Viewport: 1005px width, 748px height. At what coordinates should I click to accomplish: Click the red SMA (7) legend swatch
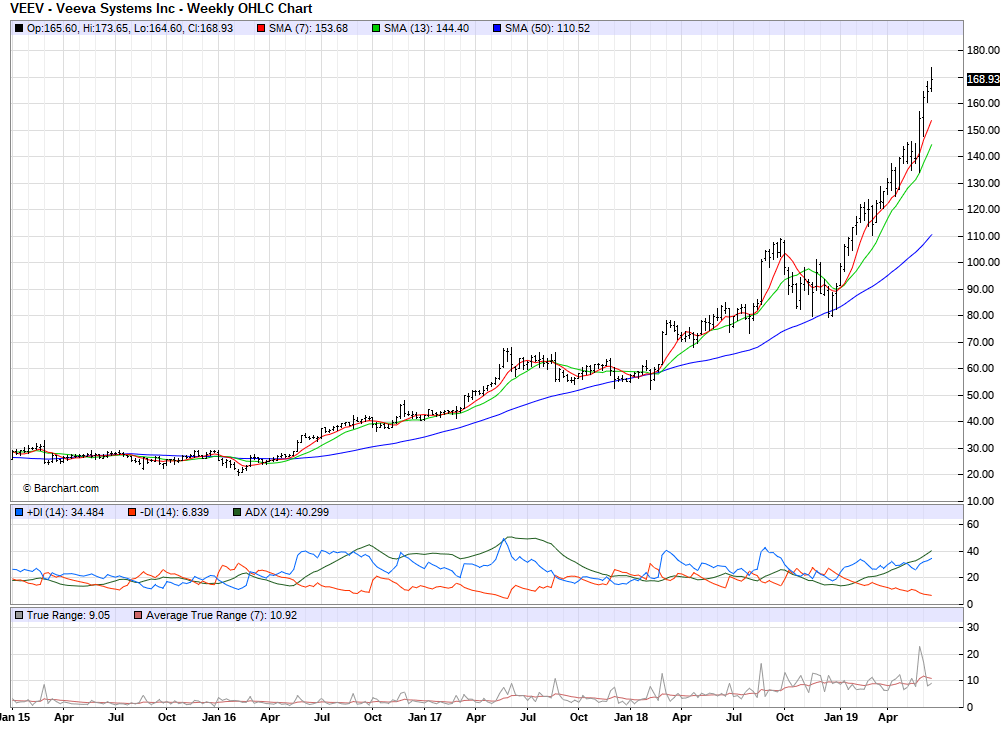click(261, 28)
